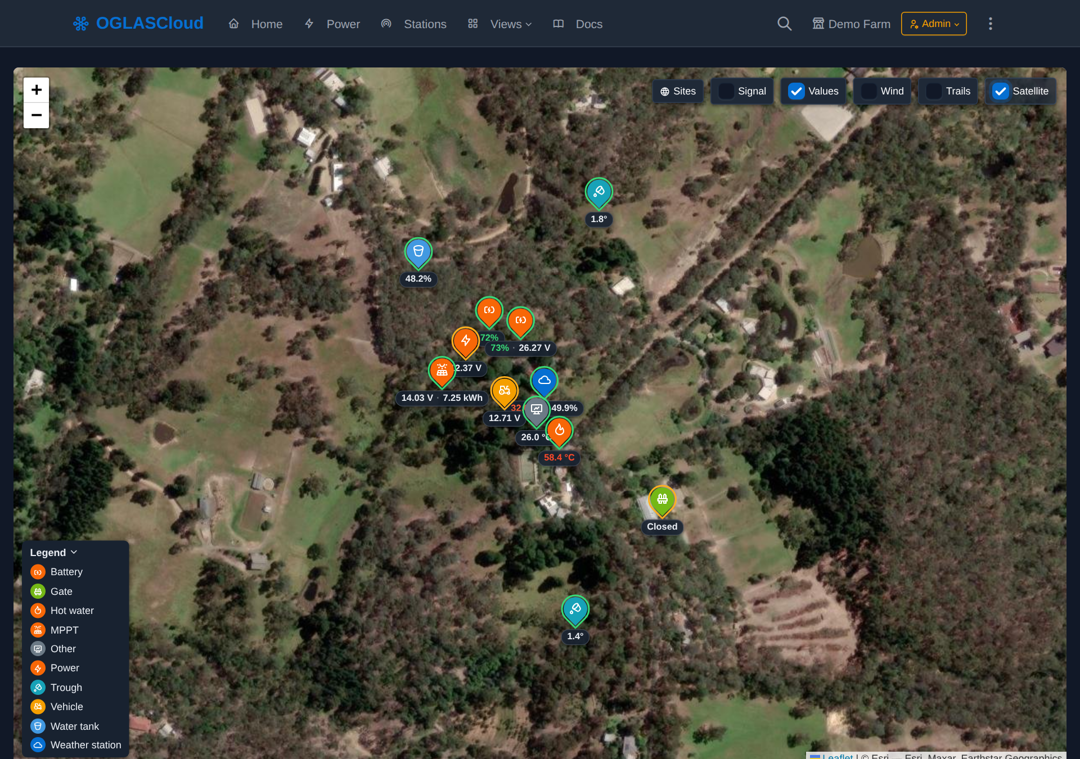The width and height of the screenshot is (1080, 759).
Task: Select the yellow vehicle marker
Action: pos(504,391)
